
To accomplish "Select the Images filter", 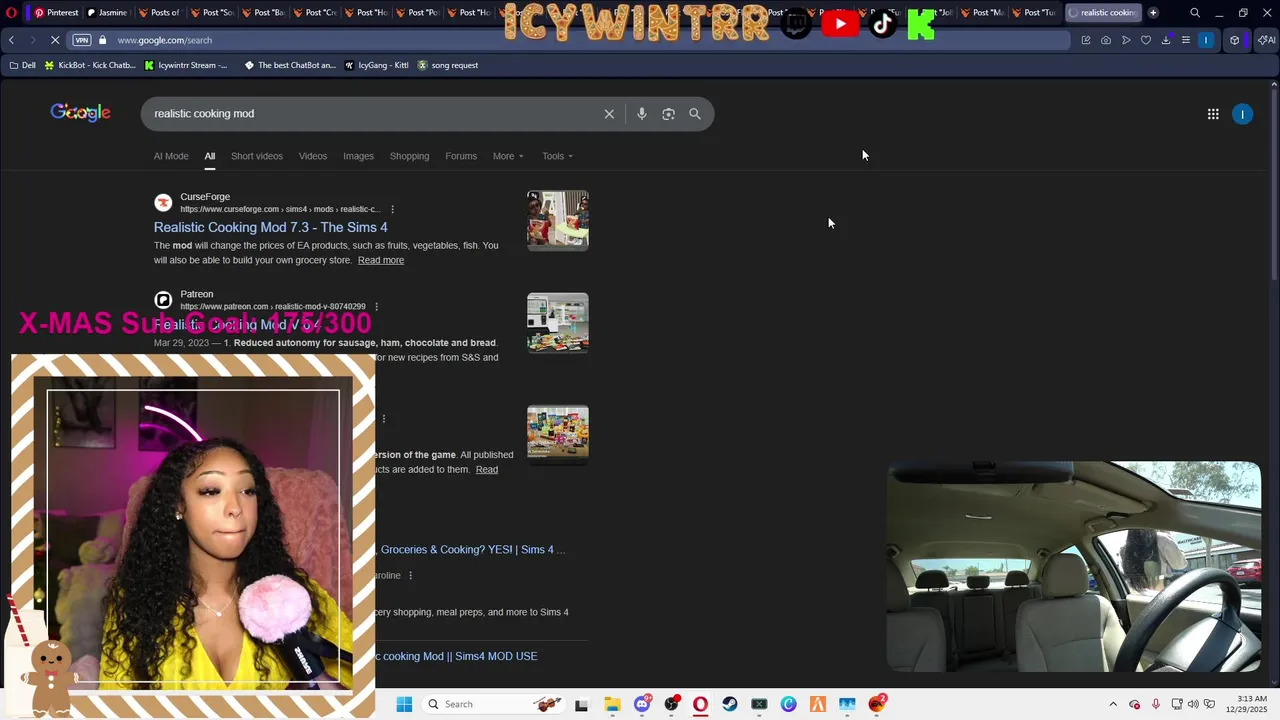I will click(x=358, y=156).
